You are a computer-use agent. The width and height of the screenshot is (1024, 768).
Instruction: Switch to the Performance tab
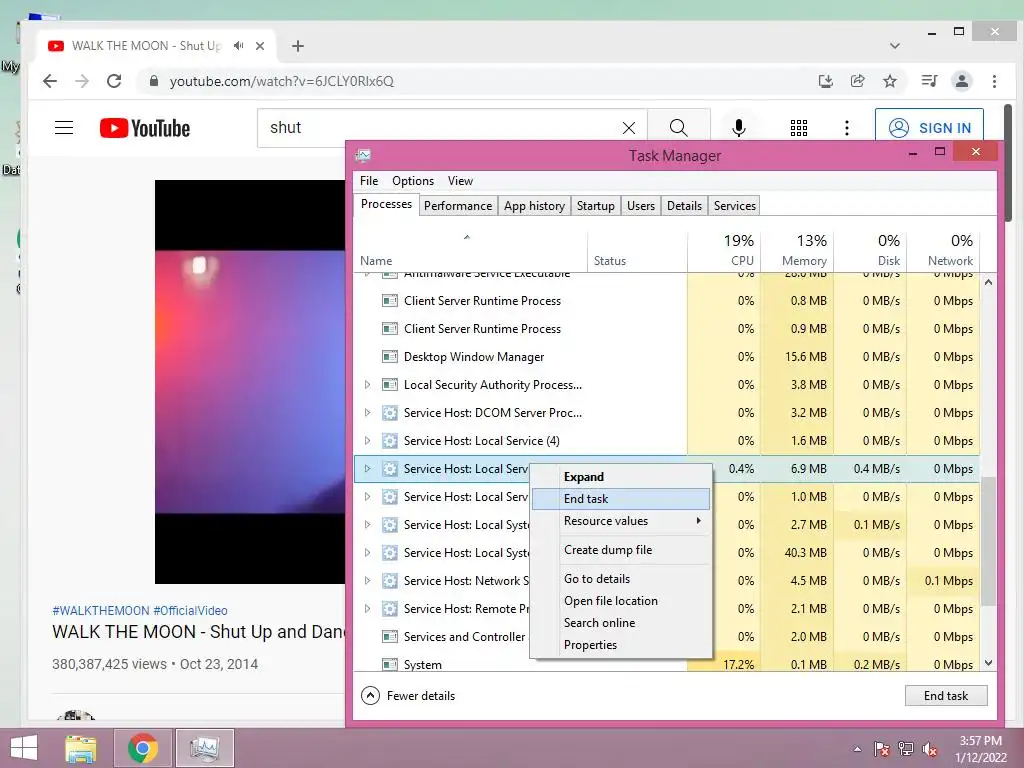[458, 206]
